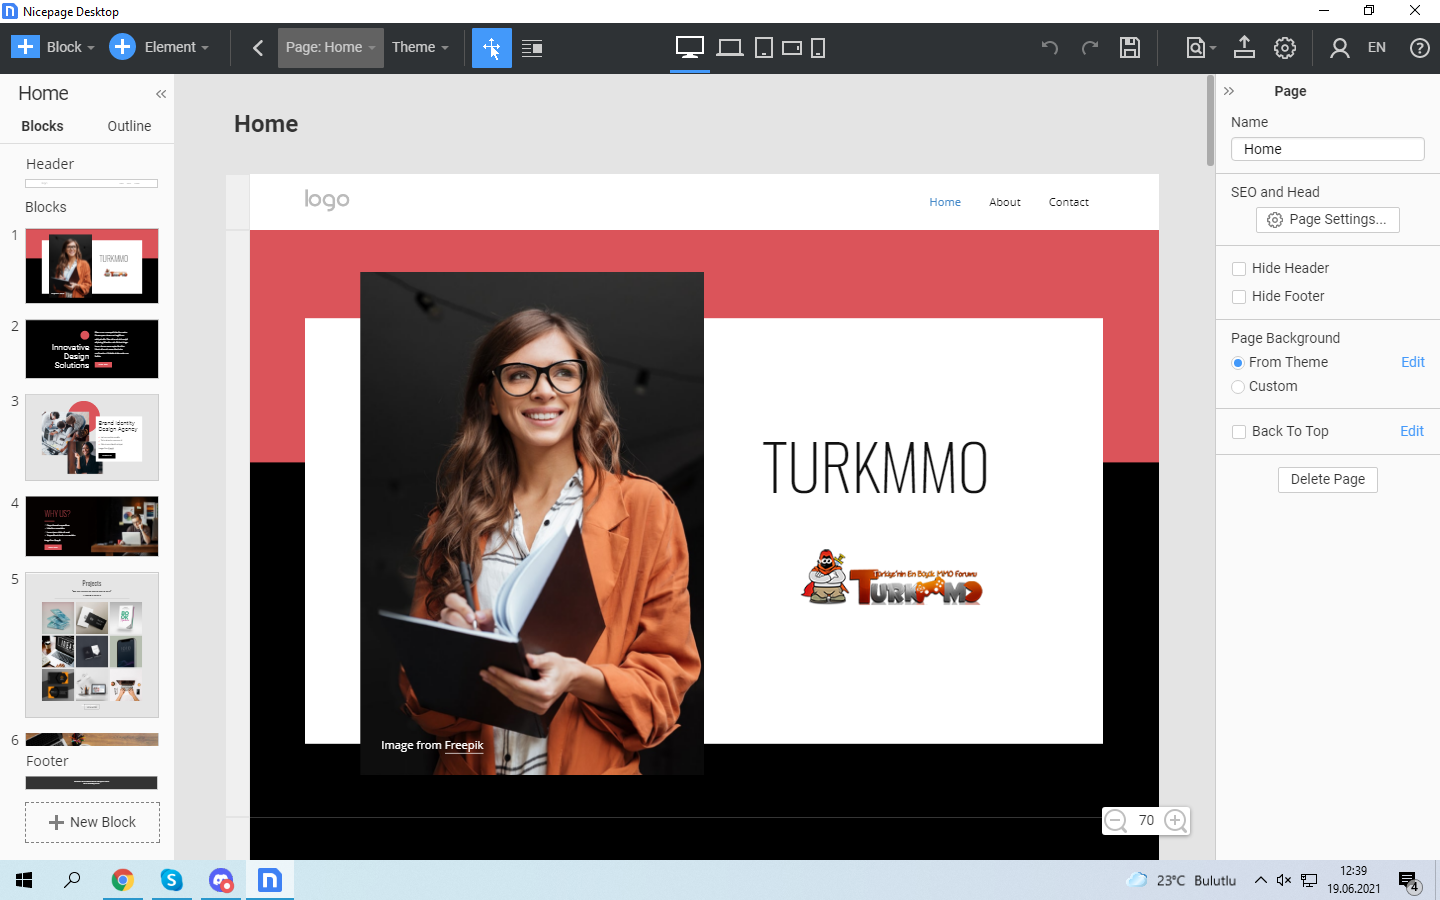Select From Theme page background
1440x900 pixels.
tap(1238, 363)
